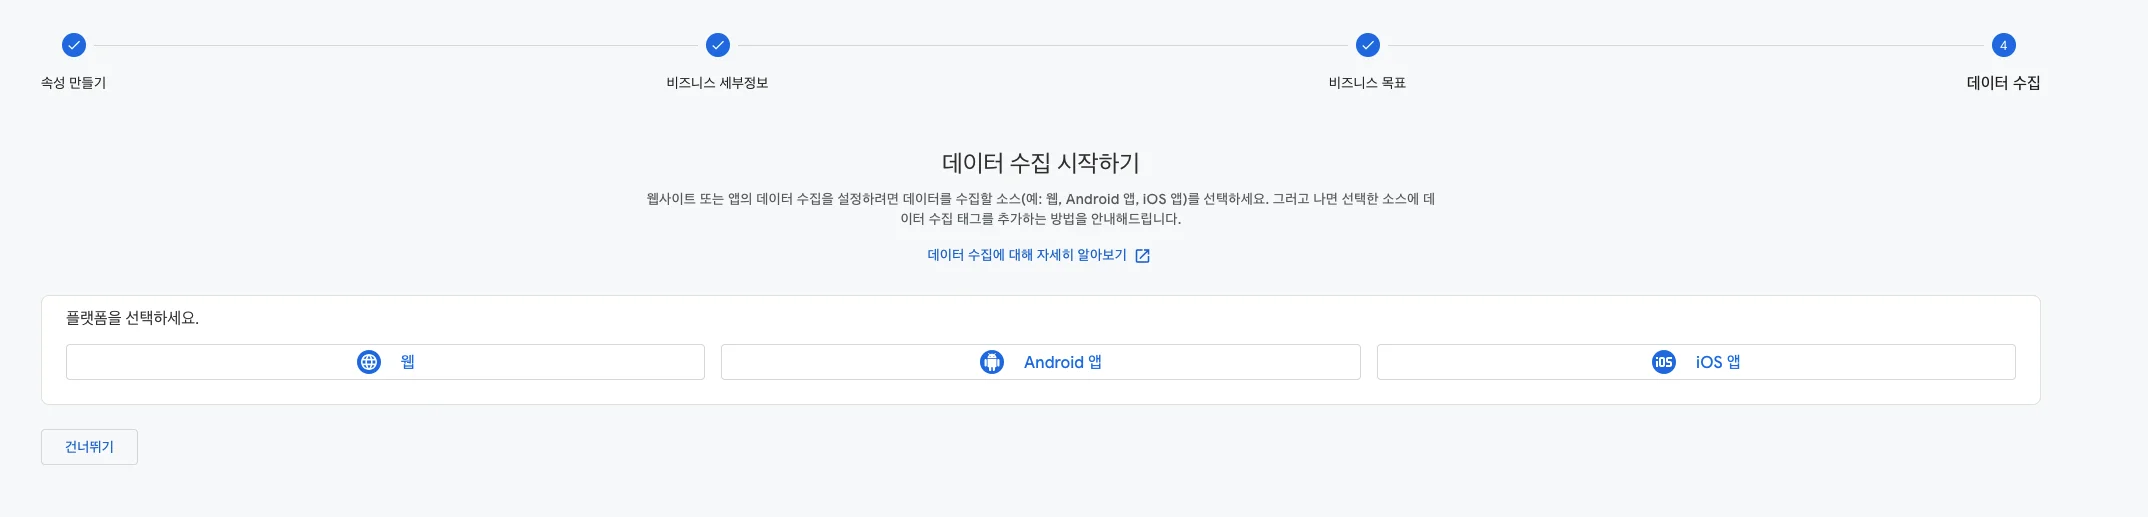Choose the 웹 platform text label
Viewport: 2148px width, 517px height.
[408, 362]
